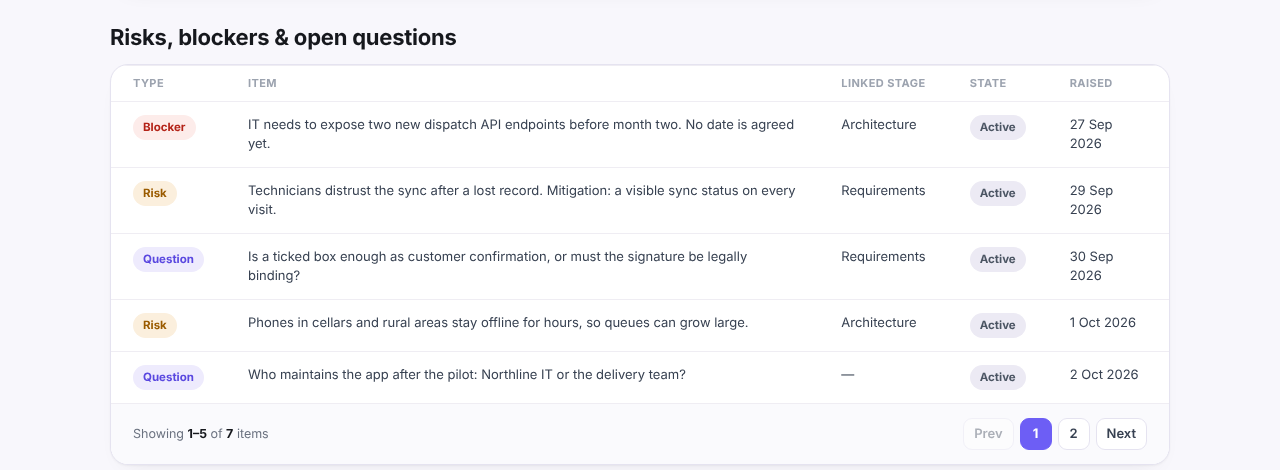Click the Active state of the technicians row

pos(998,193)
